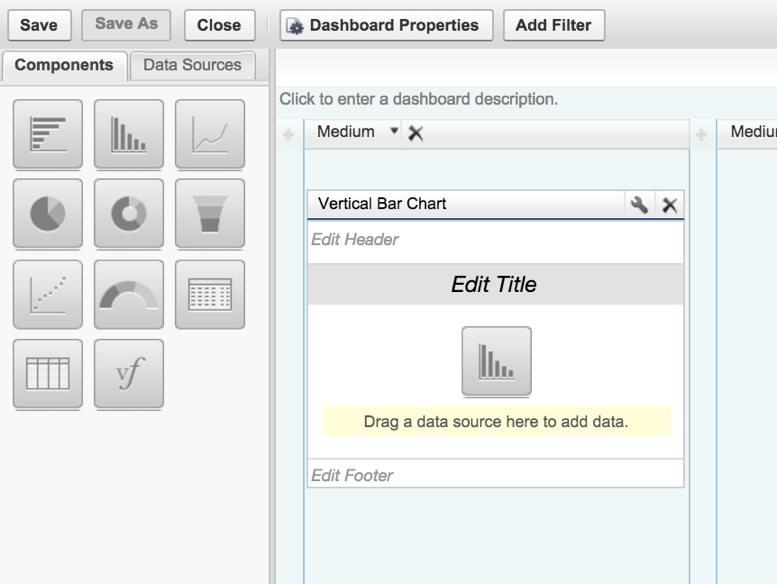Select the scatter chart component

(48, 294)
